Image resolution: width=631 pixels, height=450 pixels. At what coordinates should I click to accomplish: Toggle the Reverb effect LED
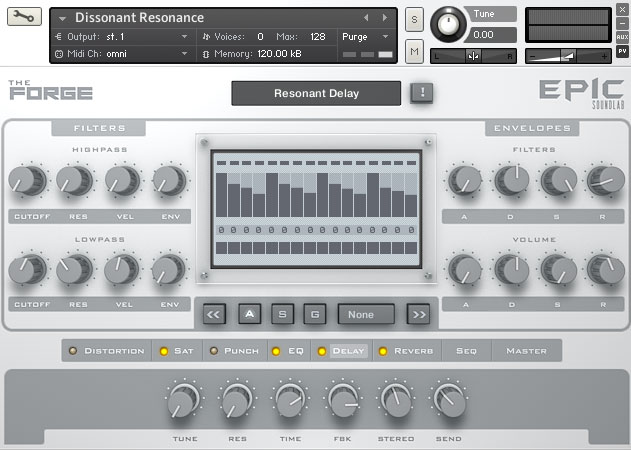pos(382,351)
